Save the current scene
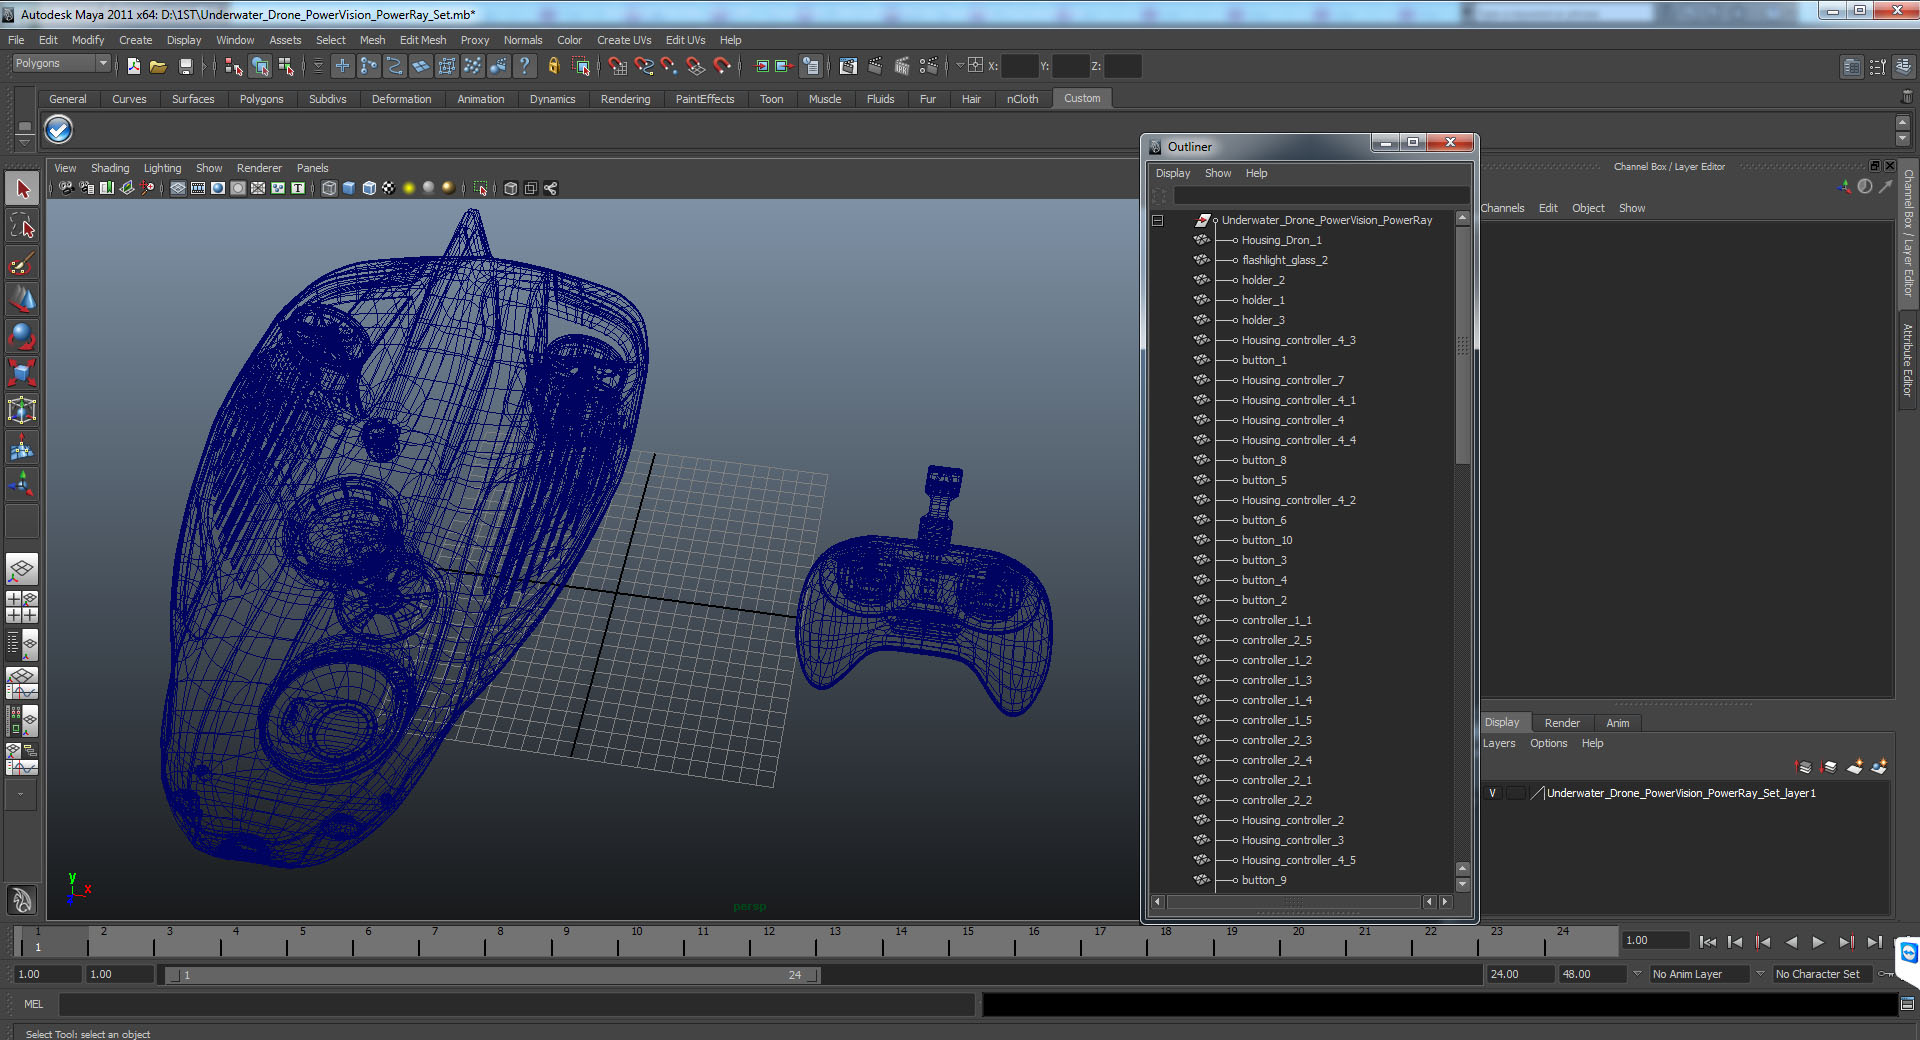The height and width of the screenshot is (1040, 1920). tap(185, 66)
